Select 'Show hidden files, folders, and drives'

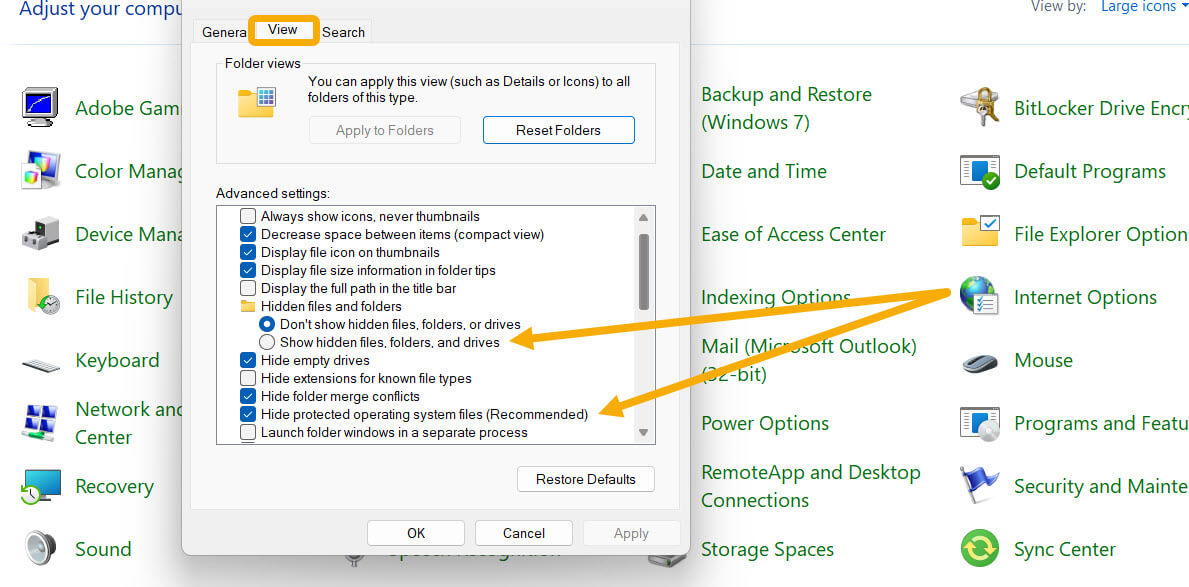tap(267, 342)
